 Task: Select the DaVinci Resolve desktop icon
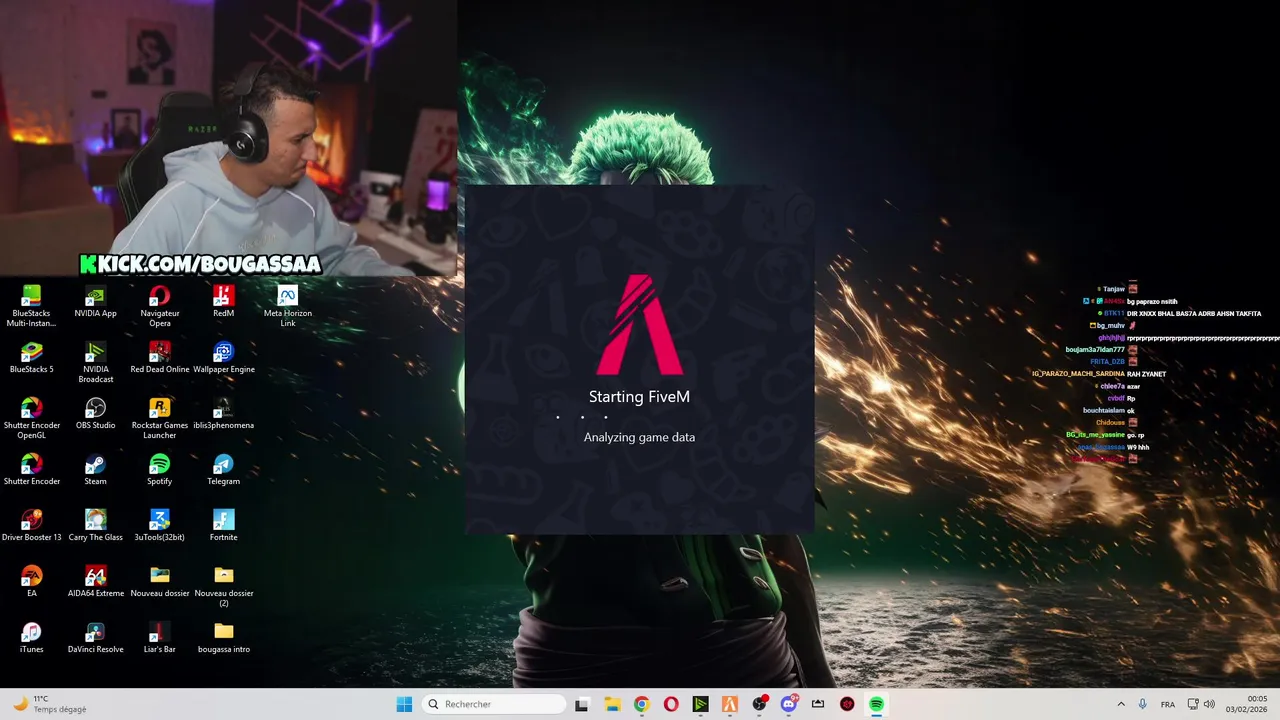pos(95,637)
